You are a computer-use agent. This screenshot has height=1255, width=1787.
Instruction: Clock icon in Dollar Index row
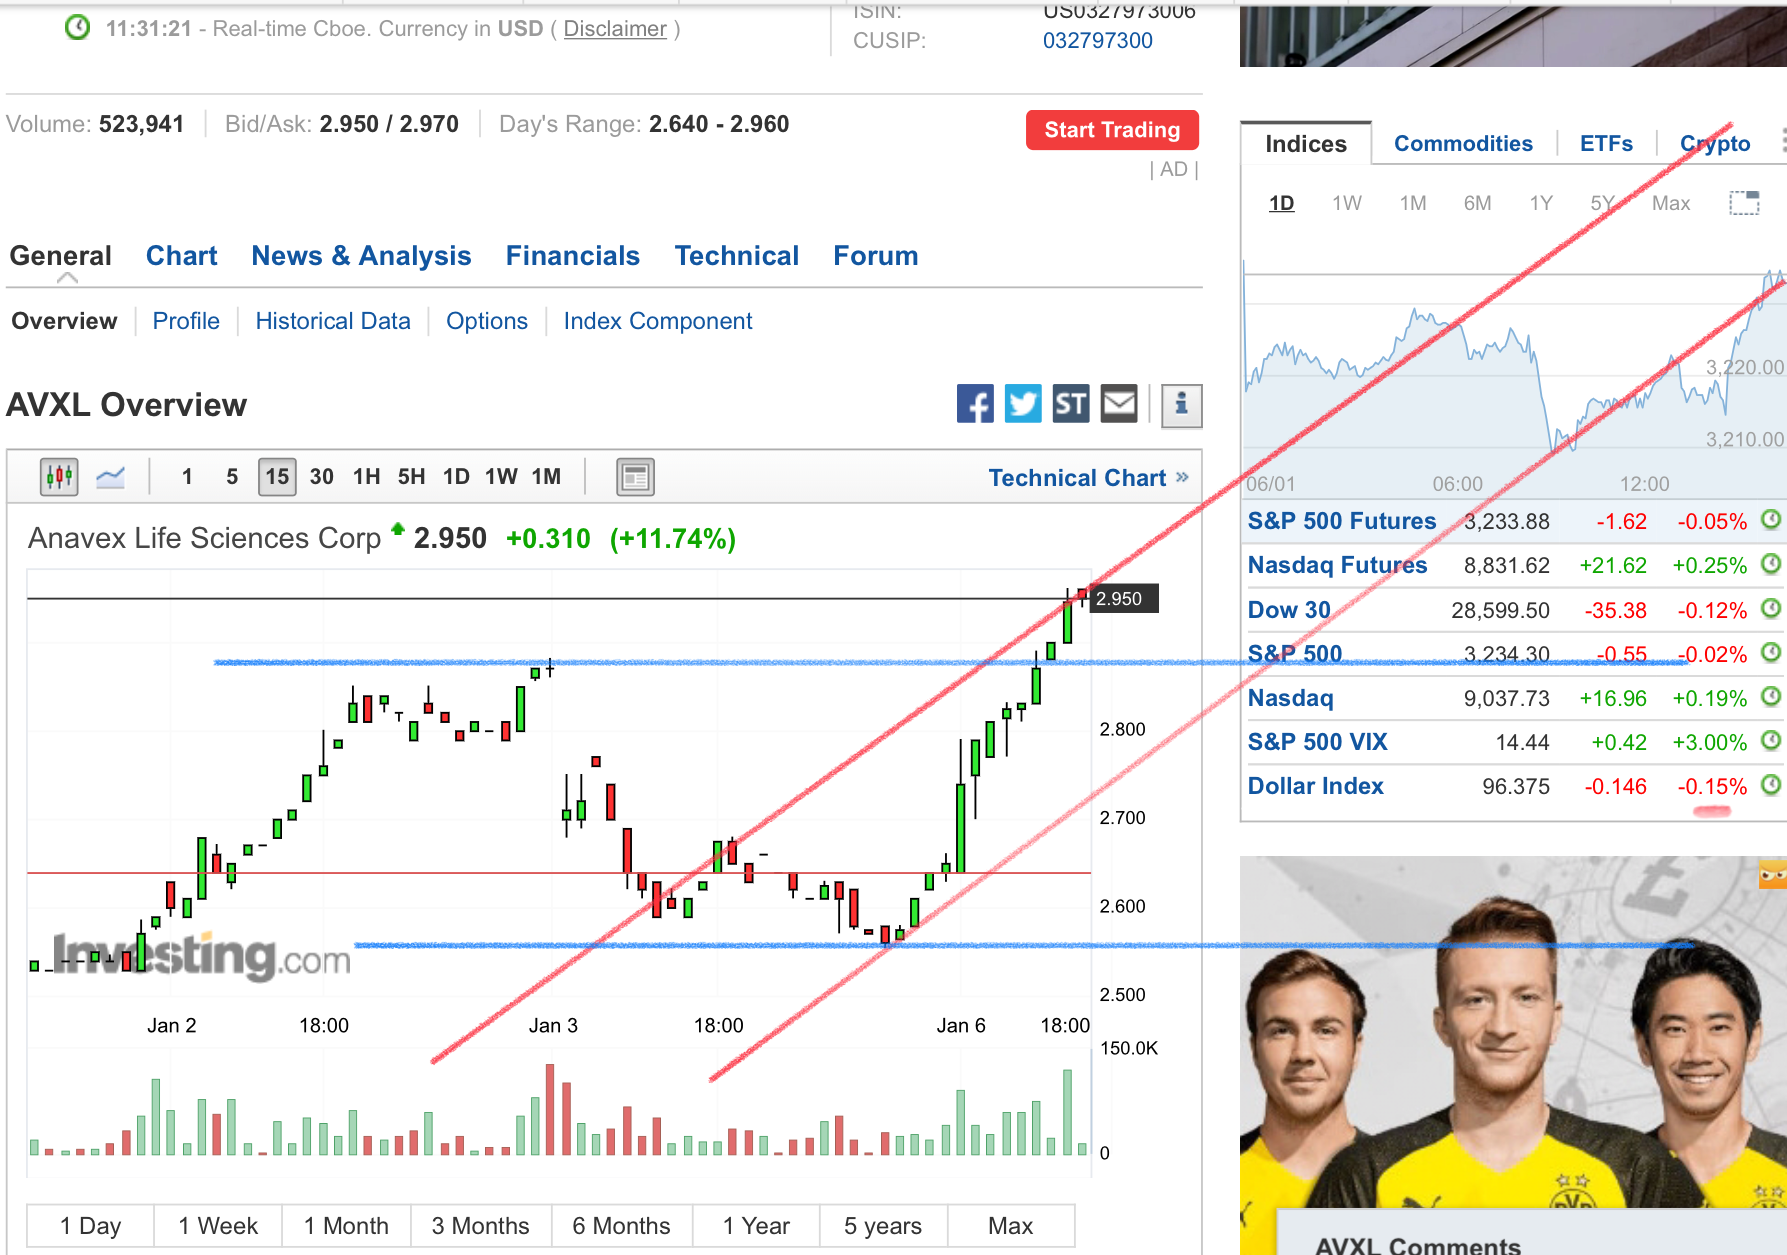click(1771, 784)
